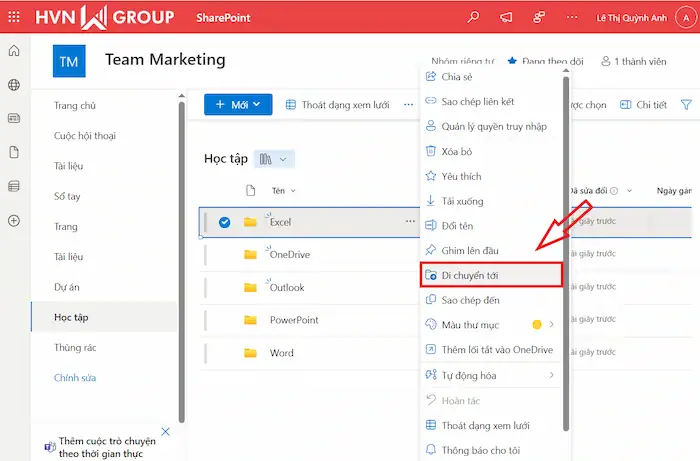Click the Chi tiết details button

pyautogui.click(x=643, y=105)
